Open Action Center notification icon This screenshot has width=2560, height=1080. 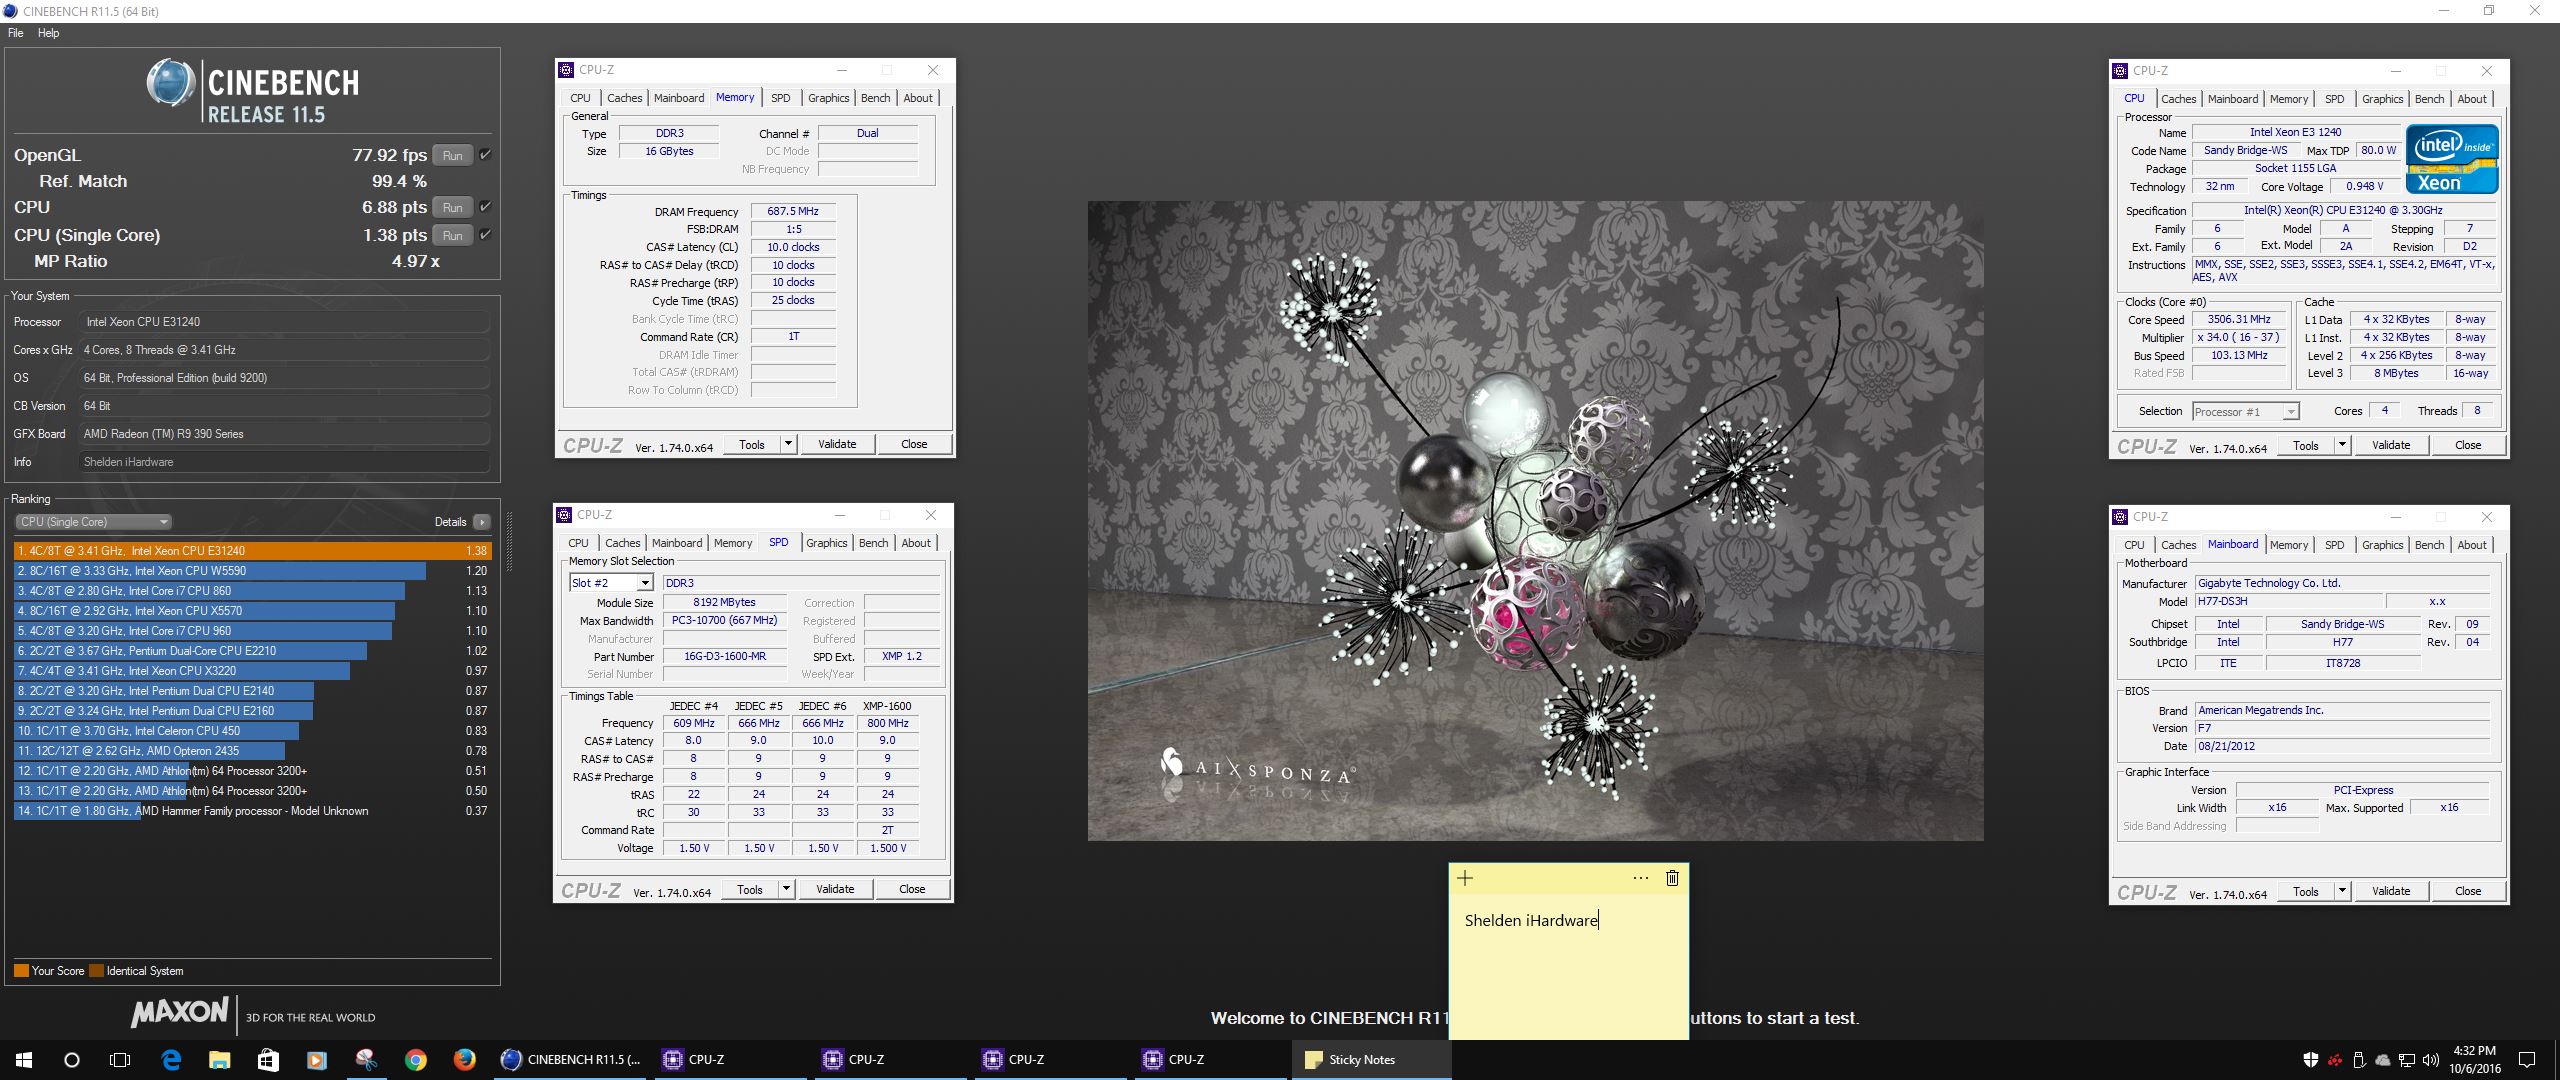pyautogui.click(x=2527, y=1060)
